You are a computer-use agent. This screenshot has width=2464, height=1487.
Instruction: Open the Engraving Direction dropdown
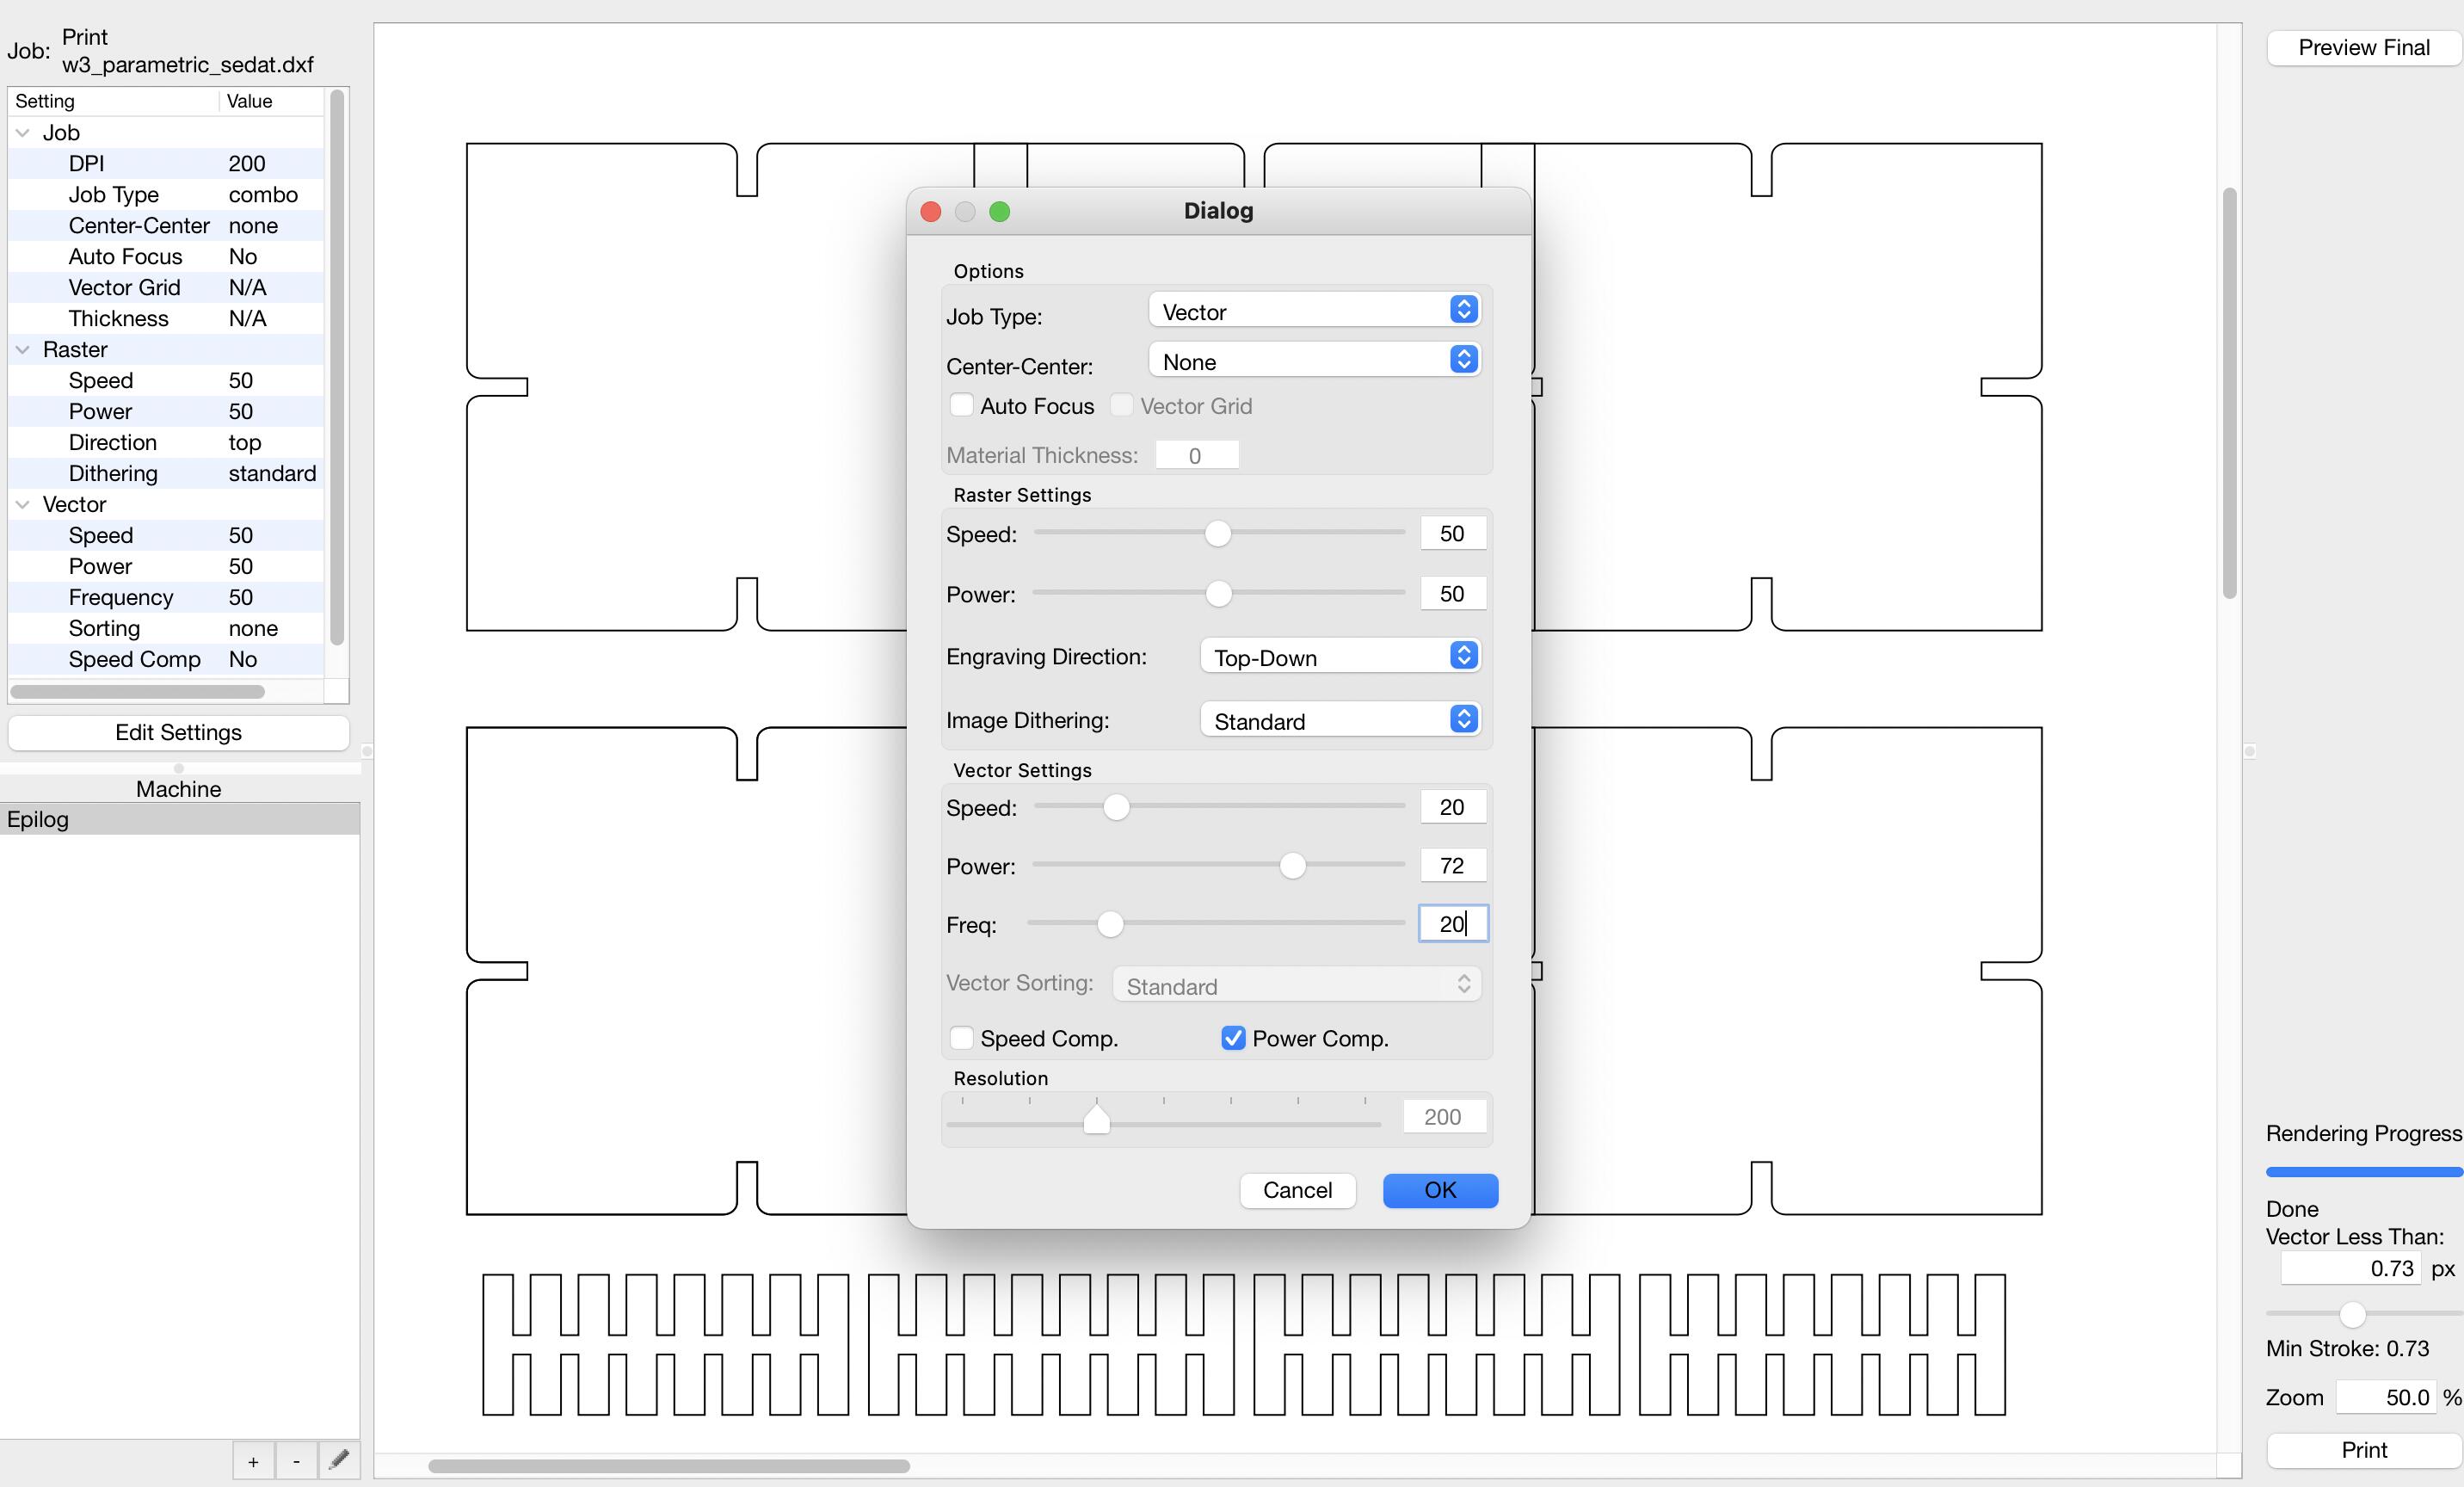pyautogui.click(x=1340, y=657)
